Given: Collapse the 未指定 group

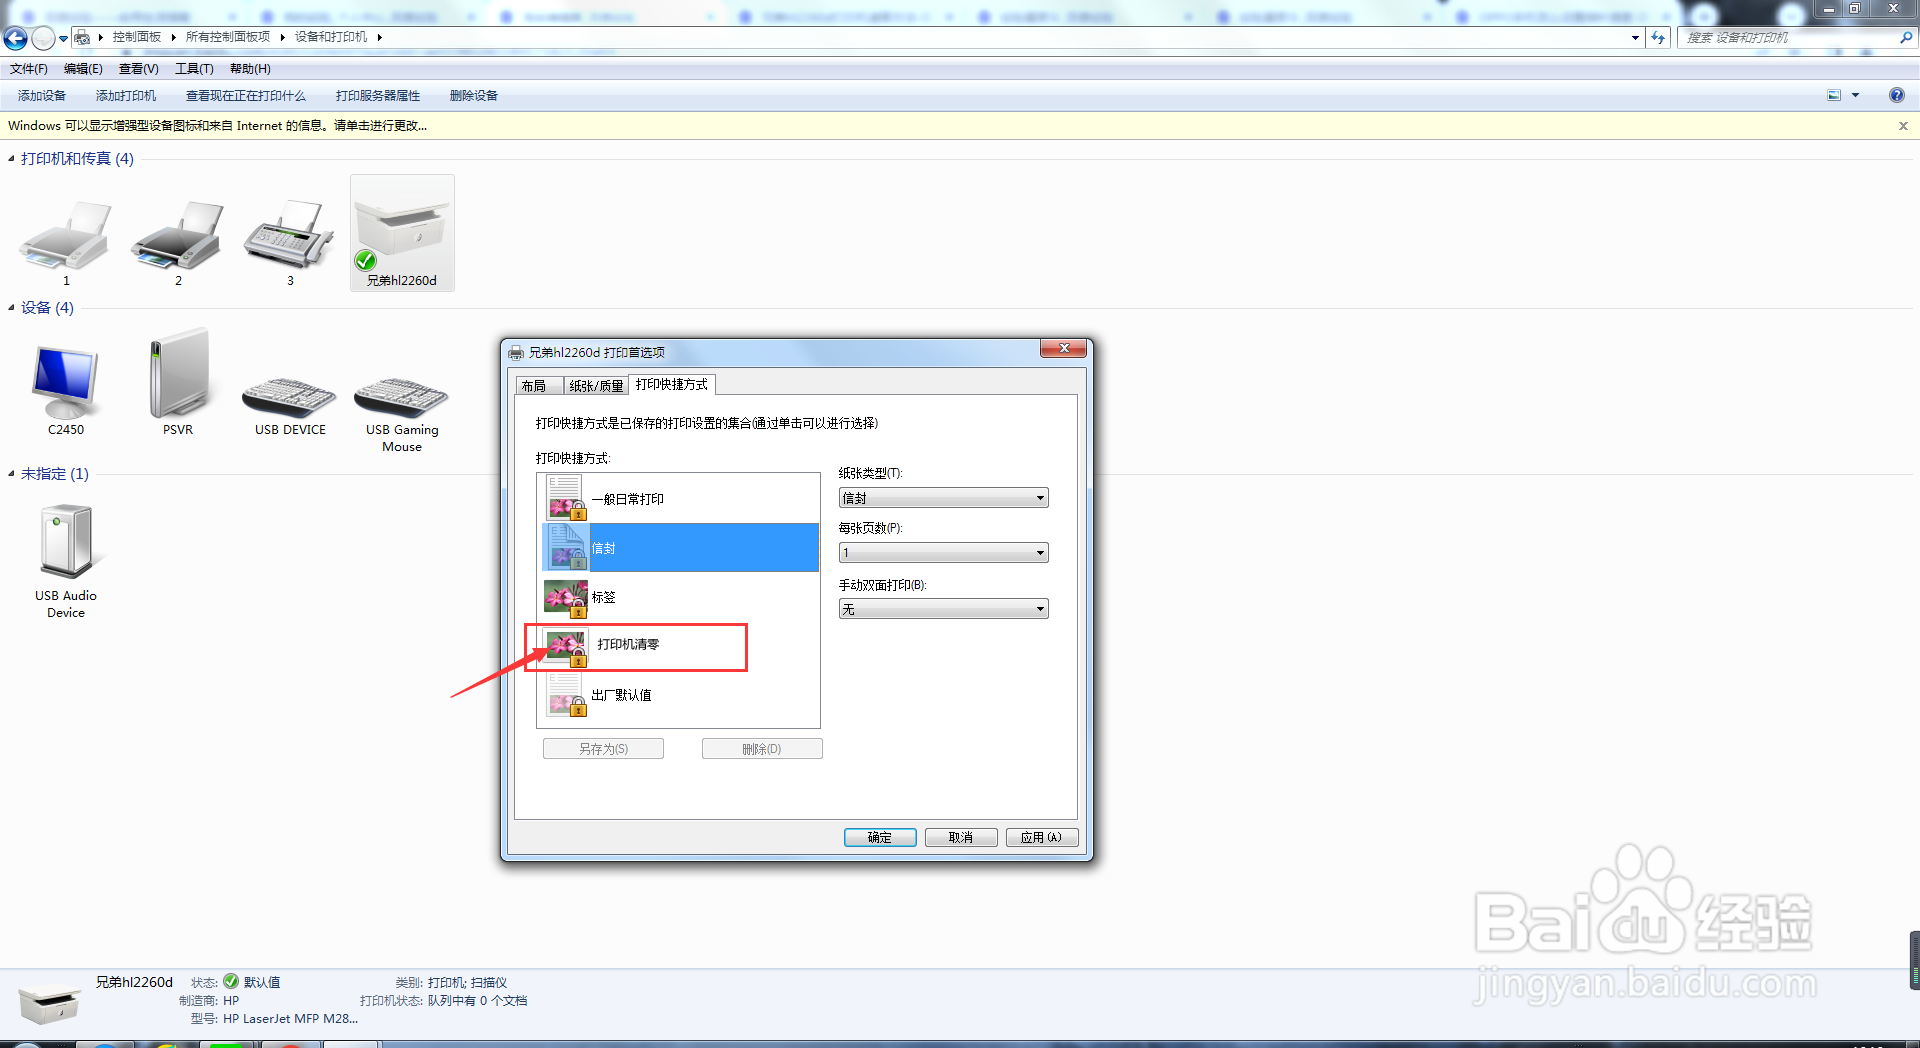Looking at the screenshot, I should (11, 474).
